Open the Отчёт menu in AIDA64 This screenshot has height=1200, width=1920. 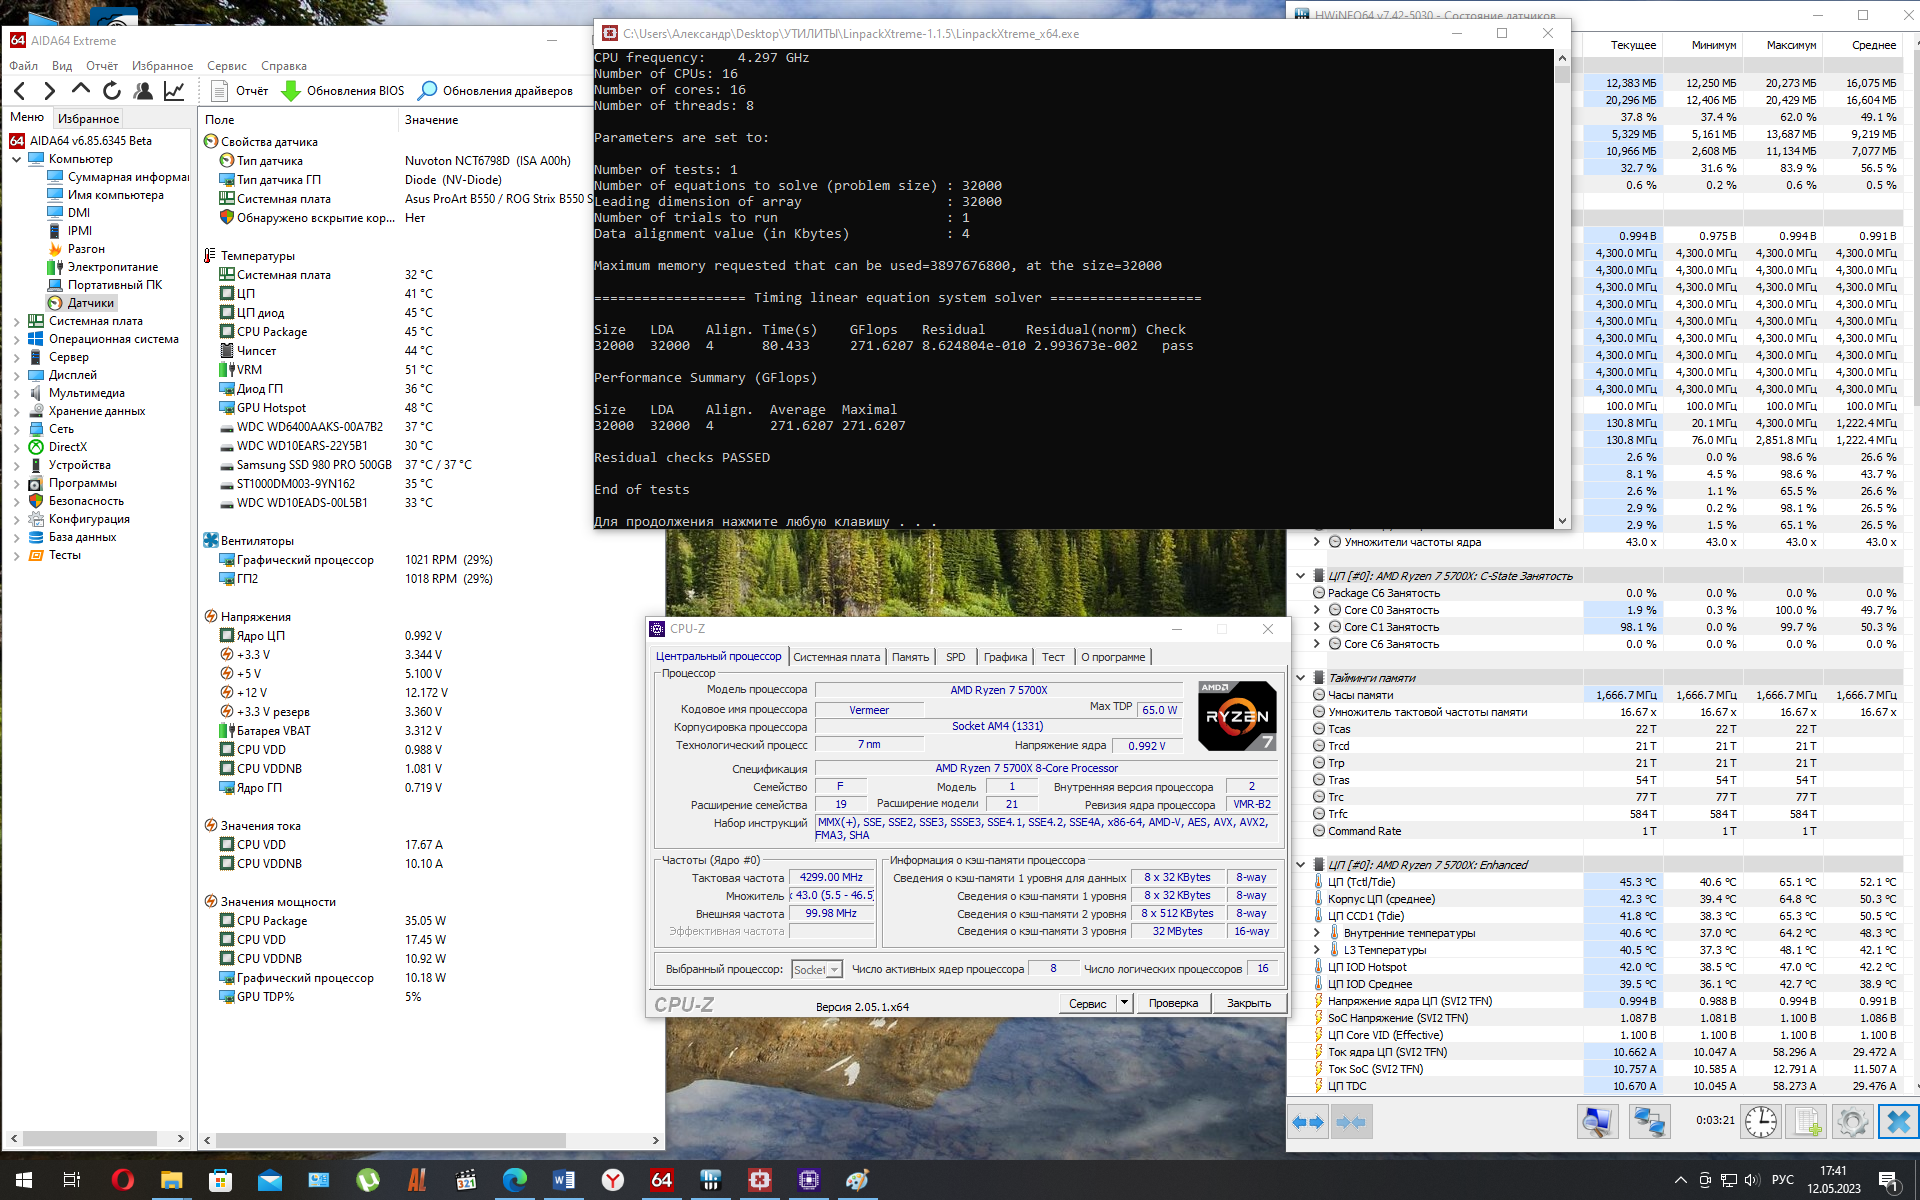pyautogui.click(x=101, y=66)
